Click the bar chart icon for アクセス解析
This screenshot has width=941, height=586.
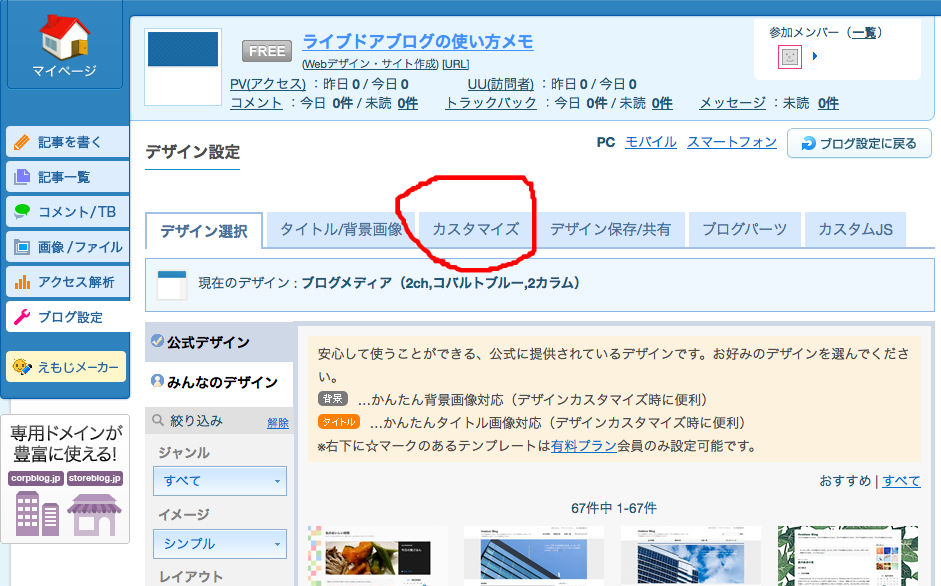click(22, 282)
